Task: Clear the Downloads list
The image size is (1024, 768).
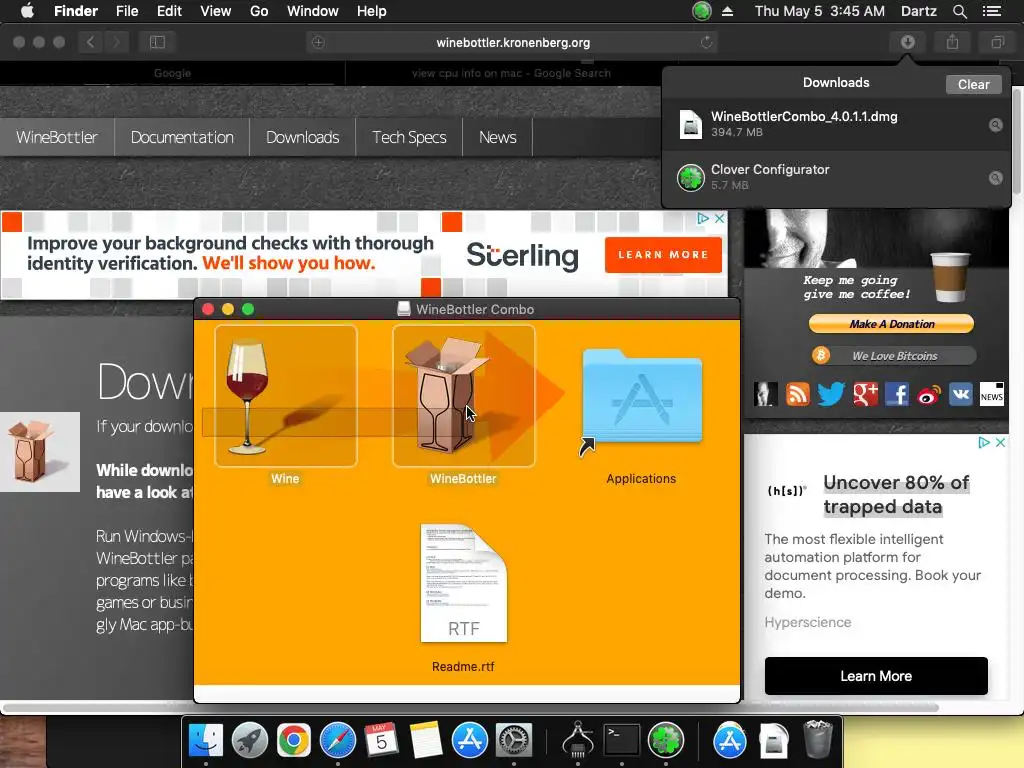Action: [973, 84]
